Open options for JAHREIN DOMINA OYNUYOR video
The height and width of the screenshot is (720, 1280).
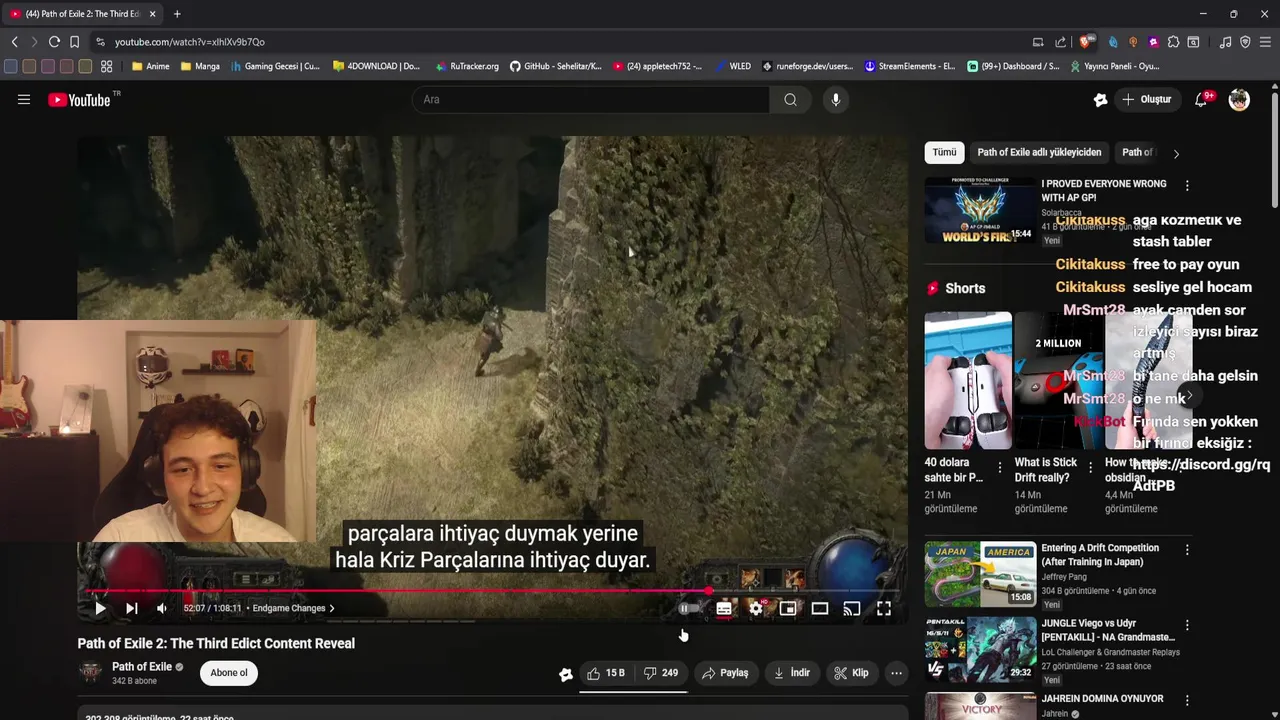(1187, 700)
